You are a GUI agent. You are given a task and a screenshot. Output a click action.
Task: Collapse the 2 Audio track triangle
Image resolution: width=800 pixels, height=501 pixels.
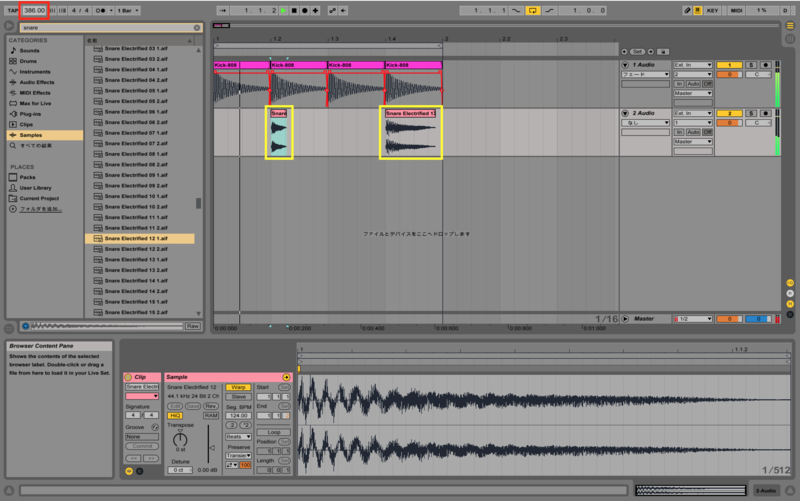point(625,113)
